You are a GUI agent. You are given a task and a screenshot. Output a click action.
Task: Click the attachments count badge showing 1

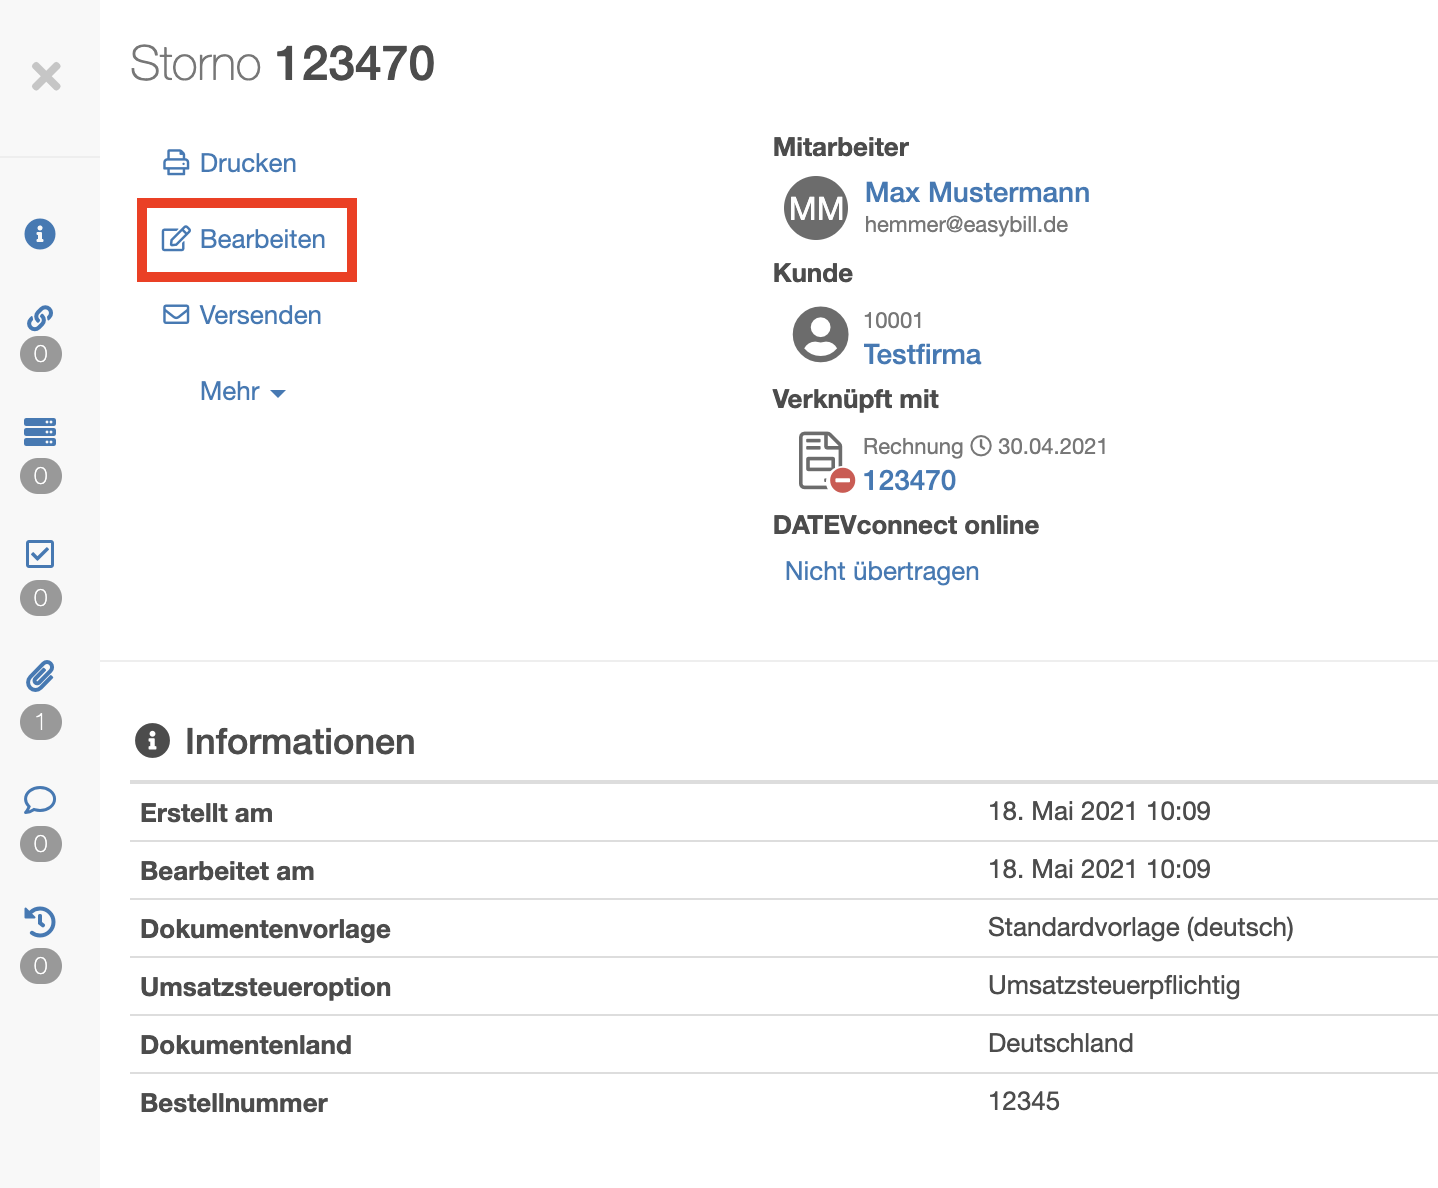40,721
